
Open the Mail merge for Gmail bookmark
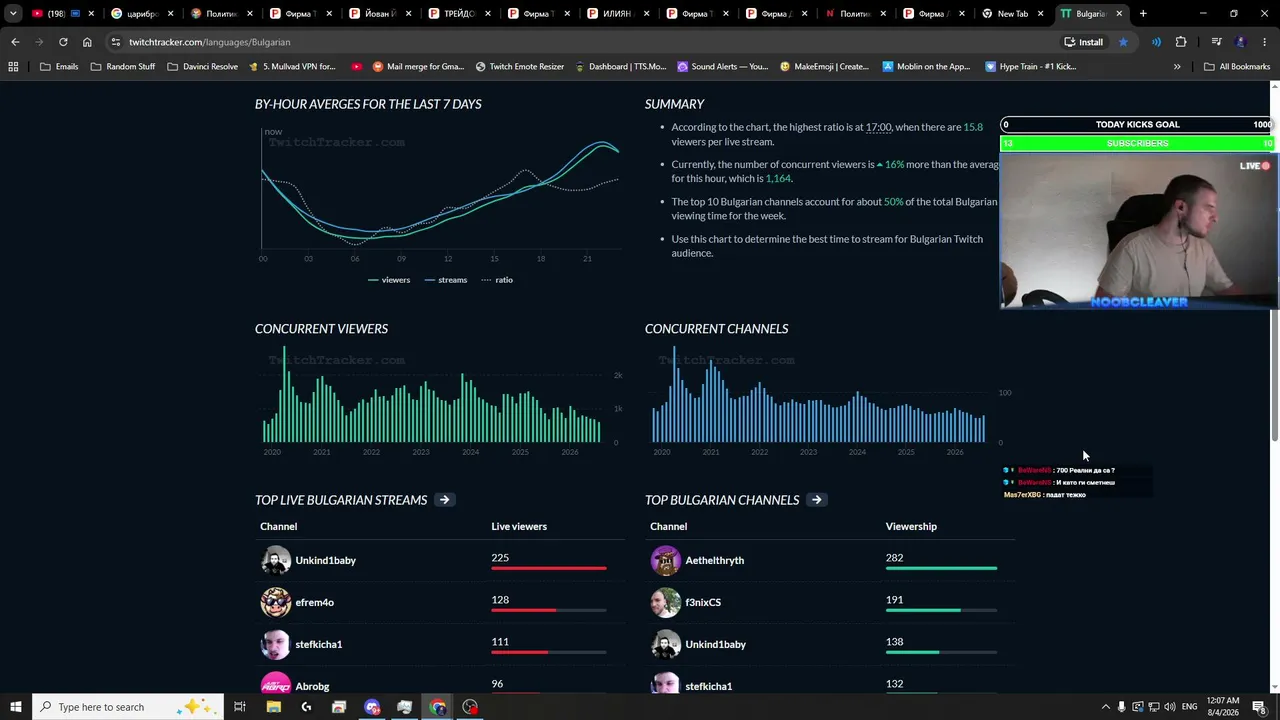click(x=418, y=67)
